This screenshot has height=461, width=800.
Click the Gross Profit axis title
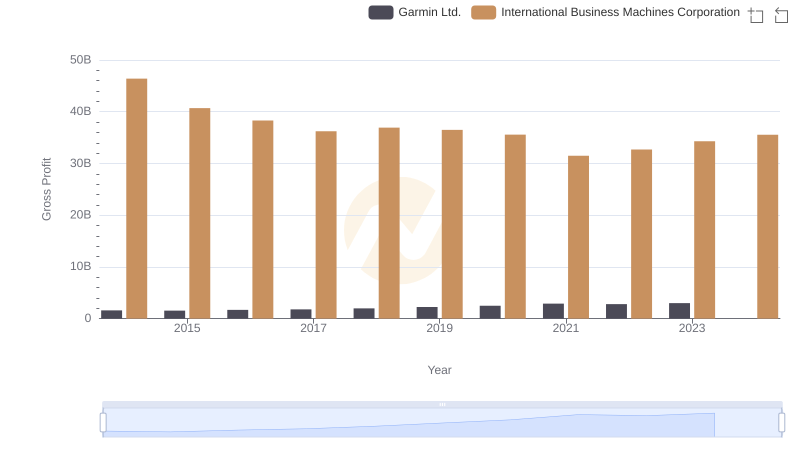tap(46, 189)
